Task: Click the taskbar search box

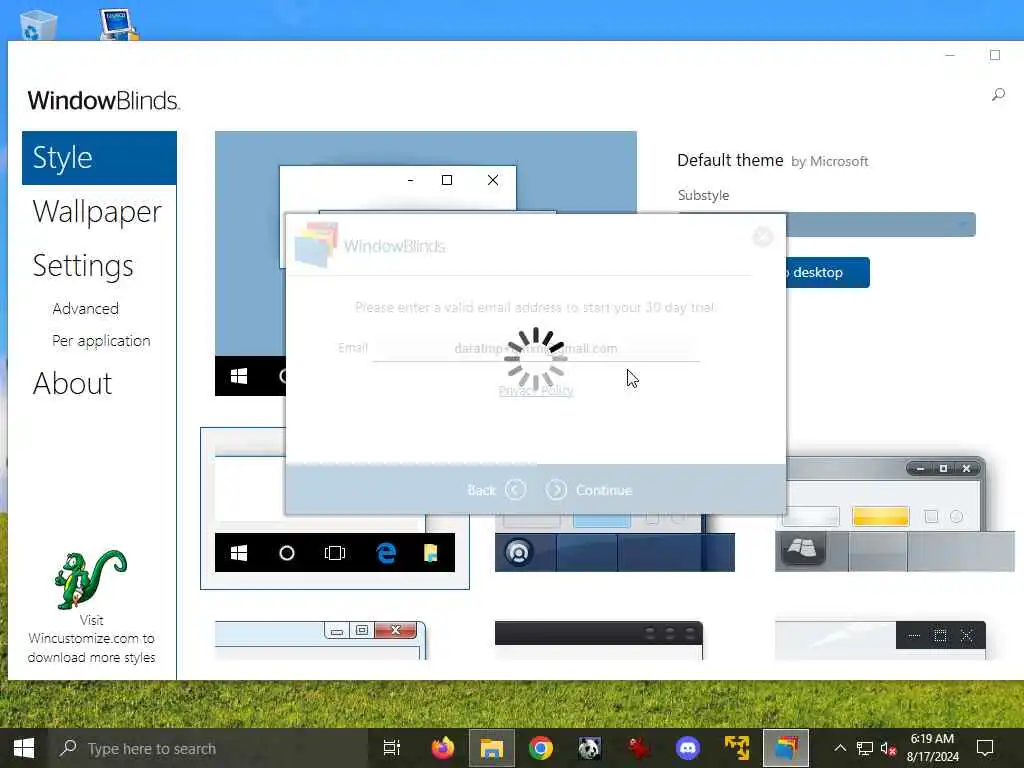Action: coord(209,748)
